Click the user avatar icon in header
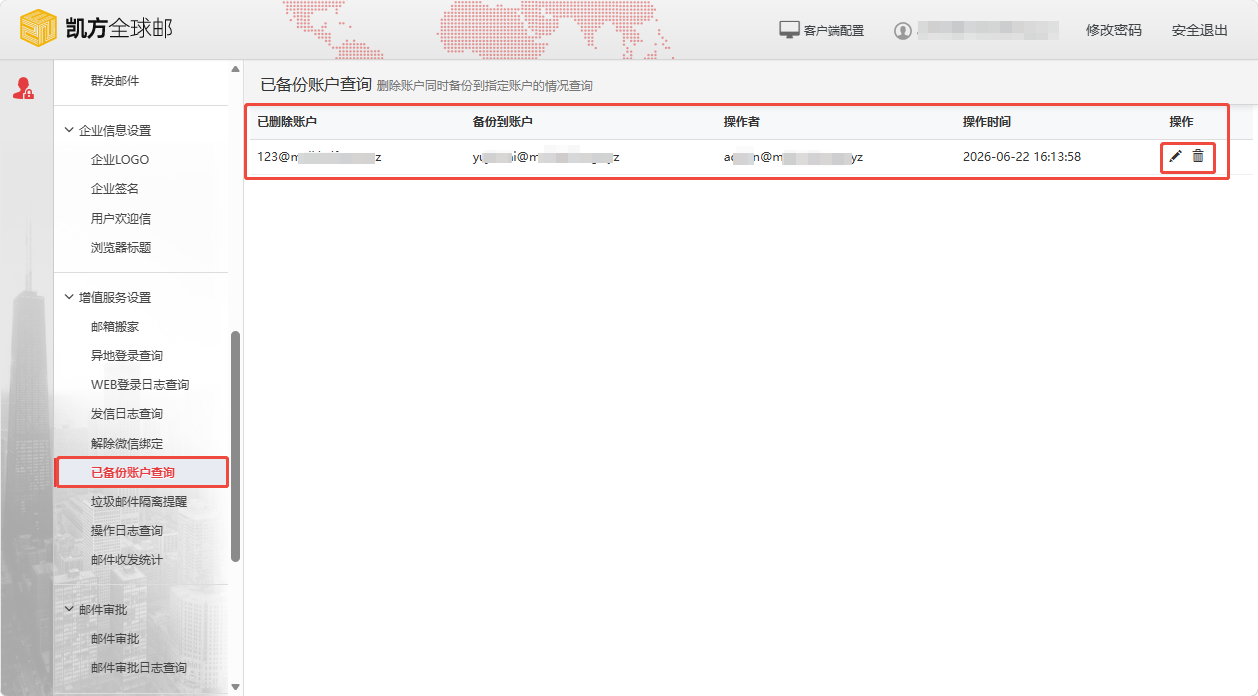The width and height of the screenshot is (1258, 696). click(903, 31)
